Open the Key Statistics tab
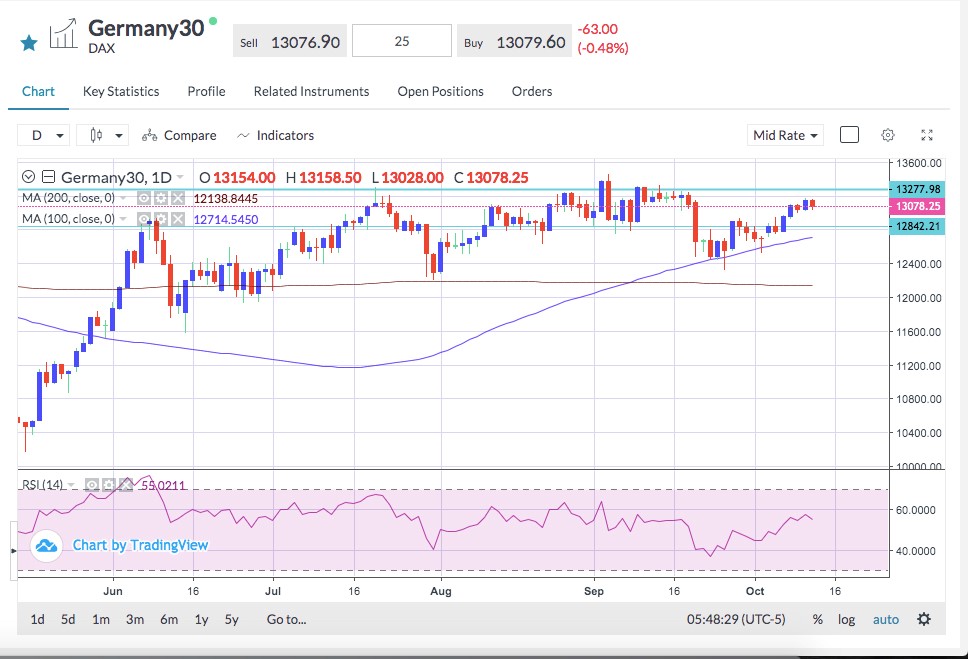968x659 pixels. point(121,91)
